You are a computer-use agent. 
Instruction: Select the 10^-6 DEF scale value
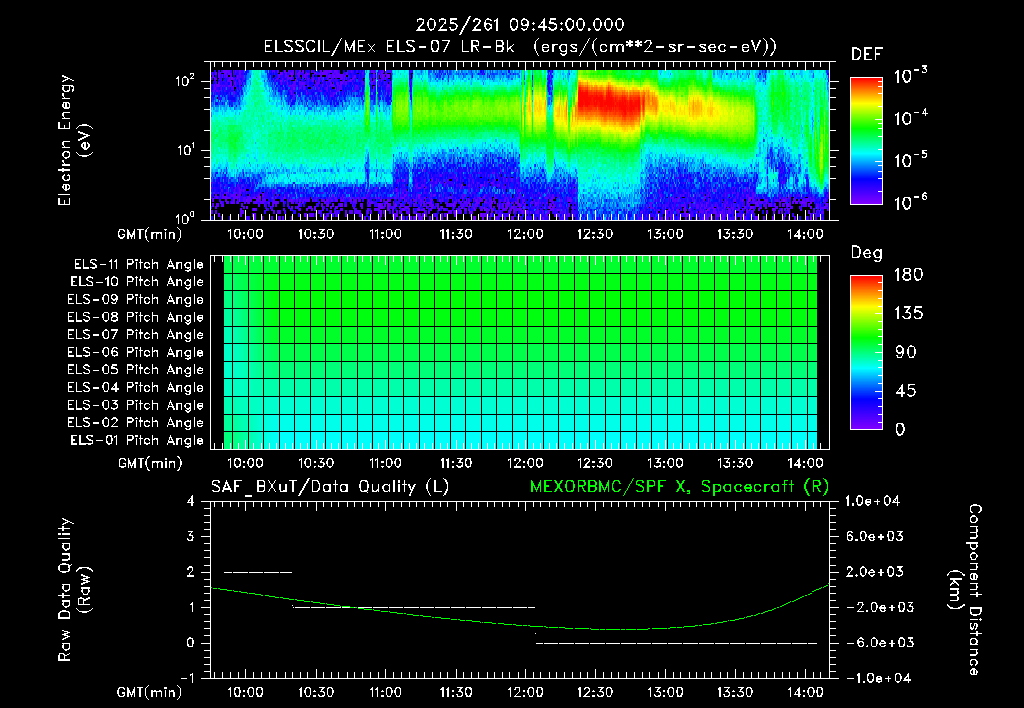tap(910, 202)
